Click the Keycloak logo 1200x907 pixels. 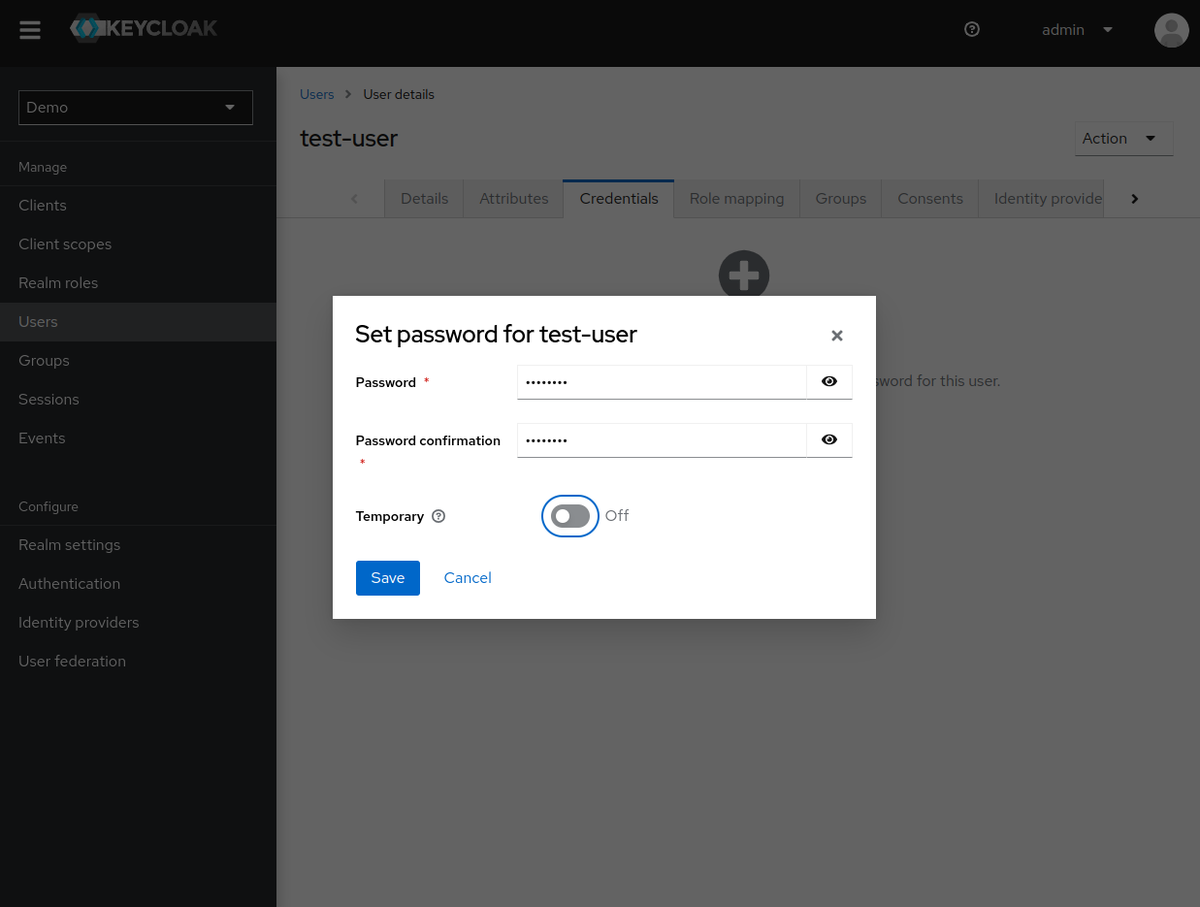tap(143, 29)
